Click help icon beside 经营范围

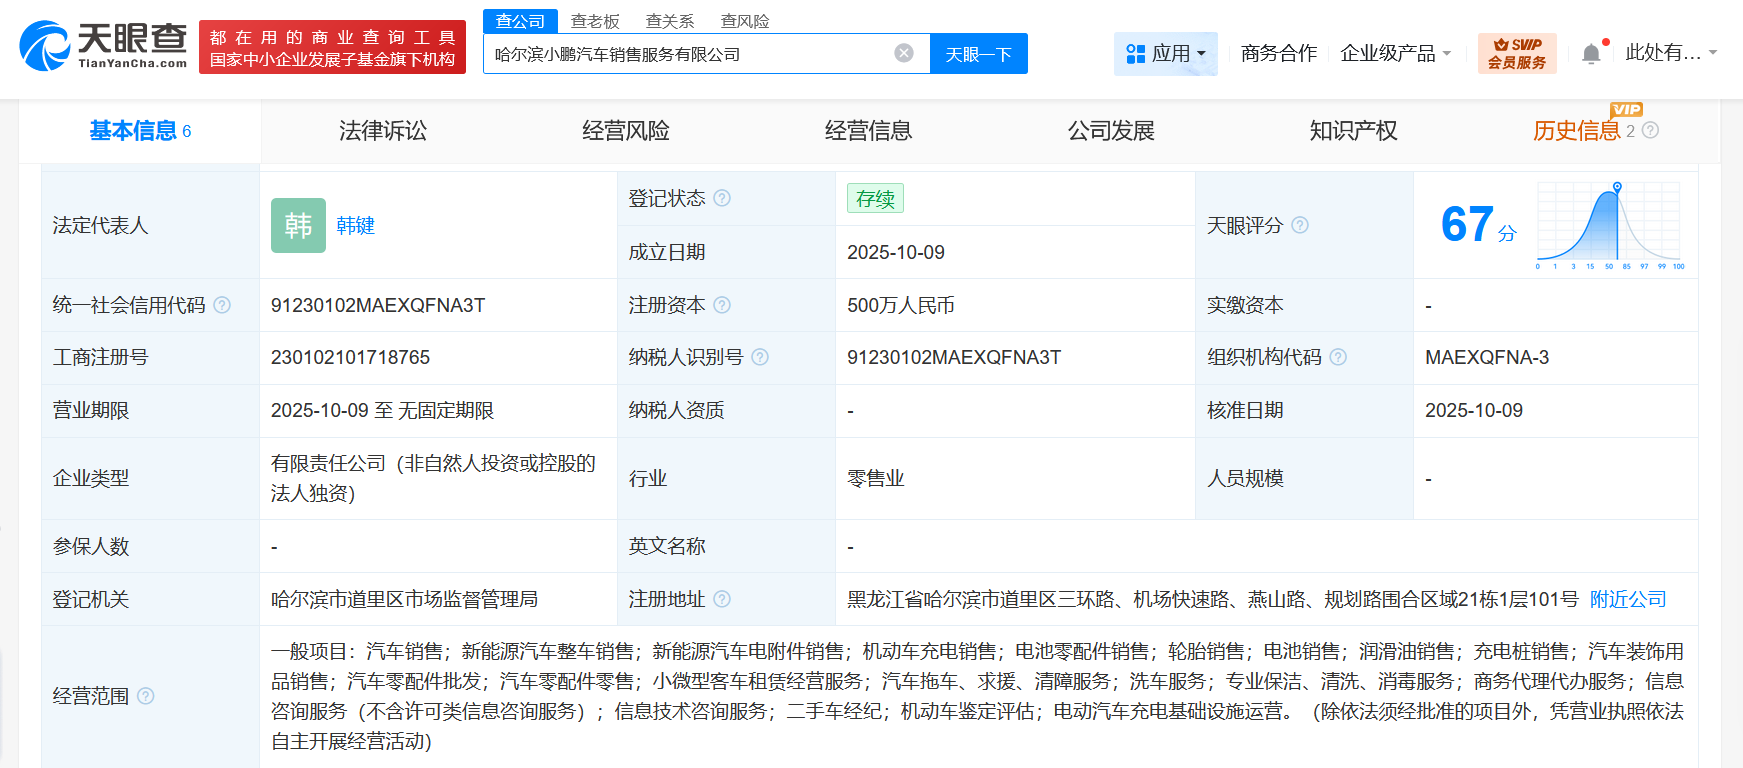point(146,696)
